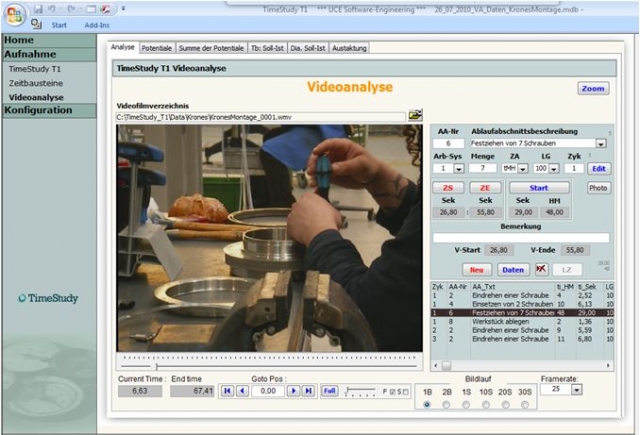Click the Undo icon in quick access toolbar
This screenshot has width=640, height=435.
coord(51,8)
